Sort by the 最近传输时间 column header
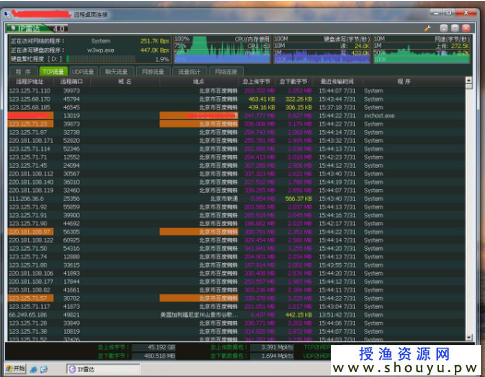485x377 pixels. [337, 81]
